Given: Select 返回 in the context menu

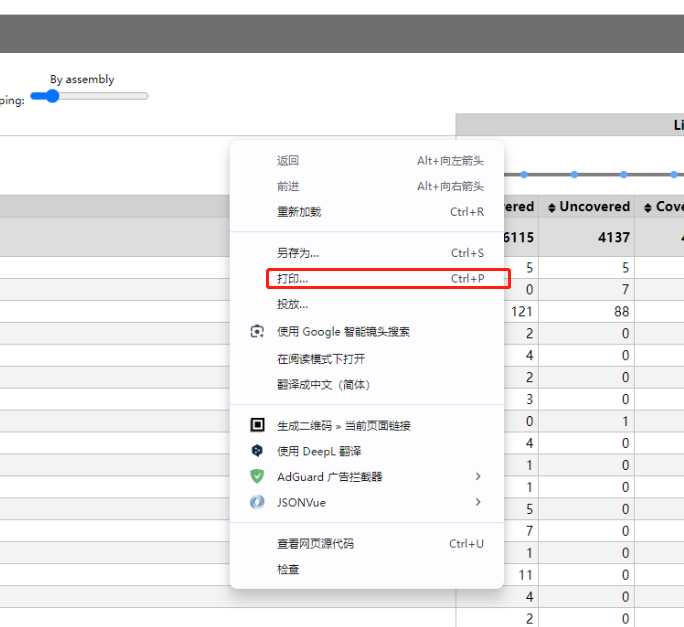Looking at the screenshot, I should [288, 161].
